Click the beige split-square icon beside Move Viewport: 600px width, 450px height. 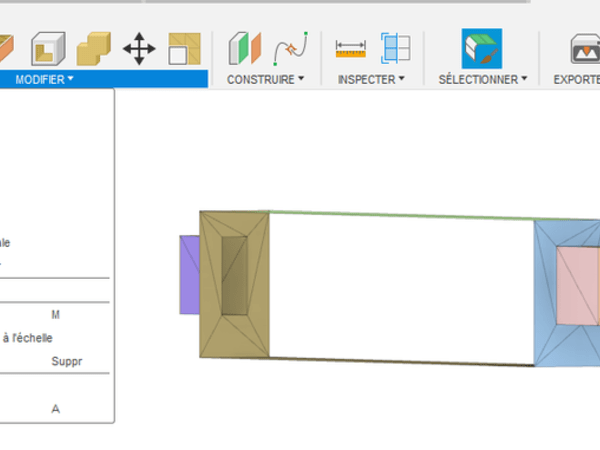184,47
